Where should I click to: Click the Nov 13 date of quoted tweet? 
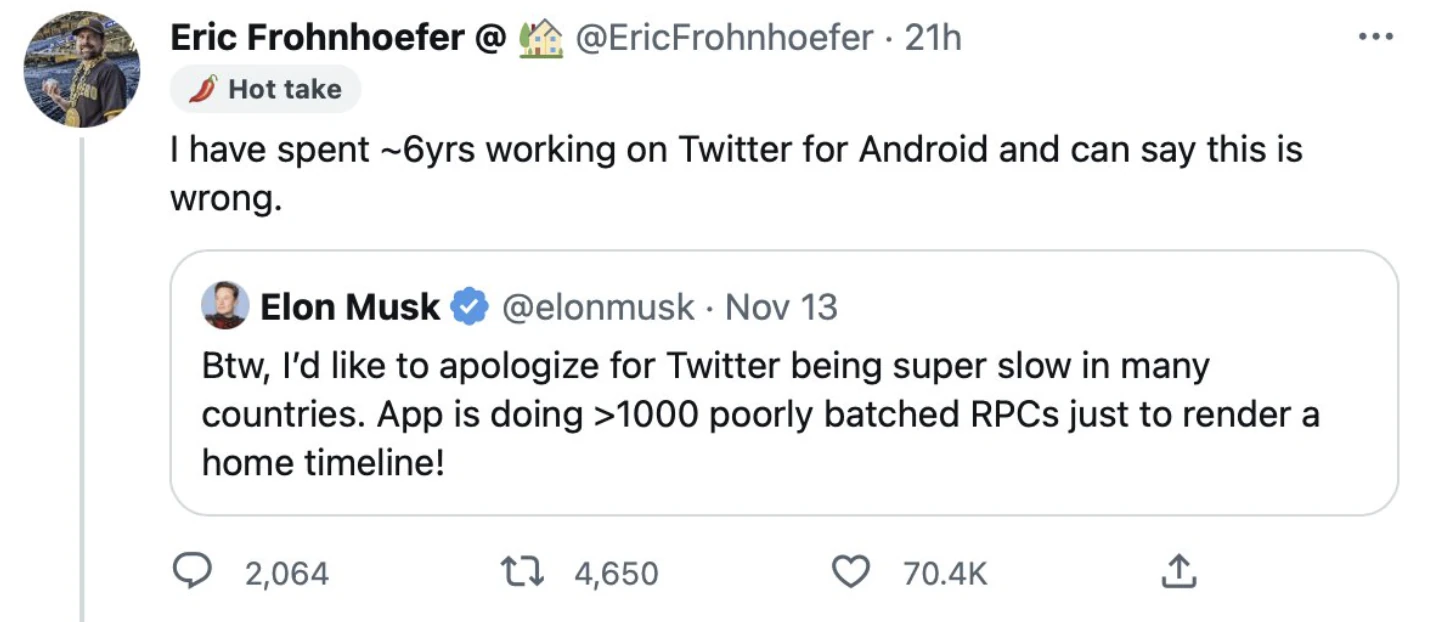coord(781,307)
